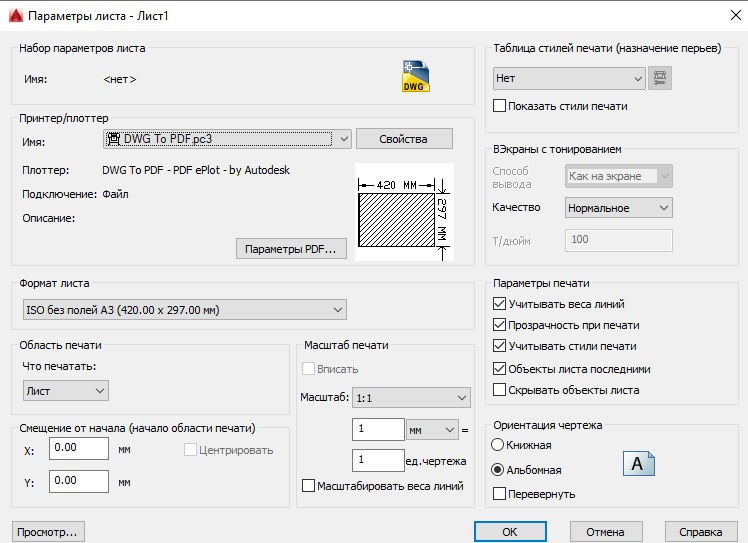Toggle Учитывать веса линий checkbox
Image resolution: width=748 pixels, height=543 pixels.
click(499, 303)
